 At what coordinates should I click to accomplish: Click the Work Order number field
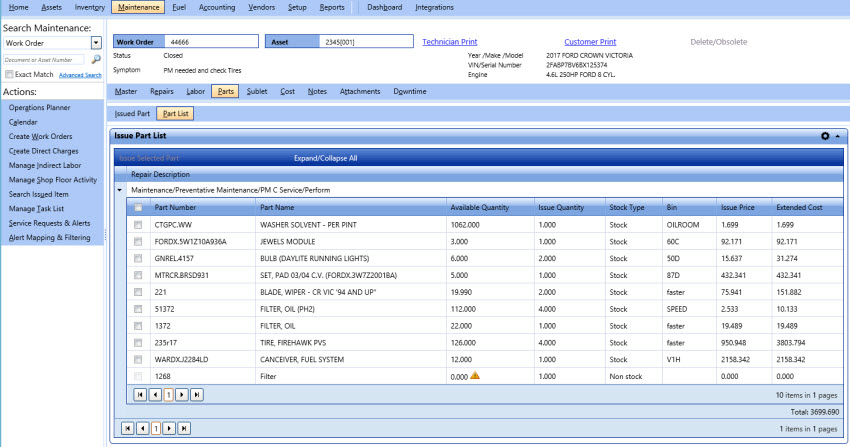pos(211,42)
